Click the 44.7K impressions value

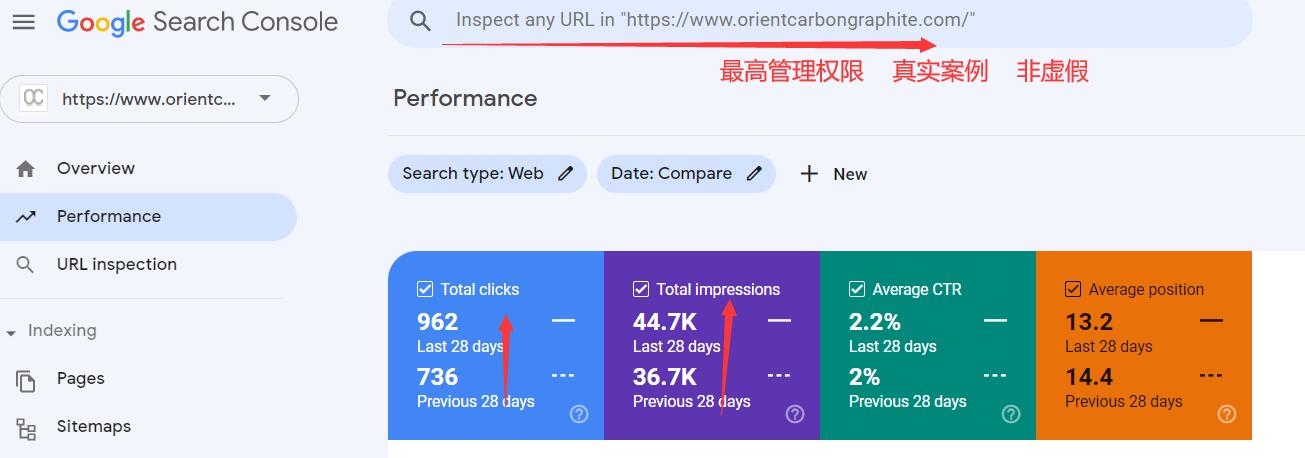point(665,322)
